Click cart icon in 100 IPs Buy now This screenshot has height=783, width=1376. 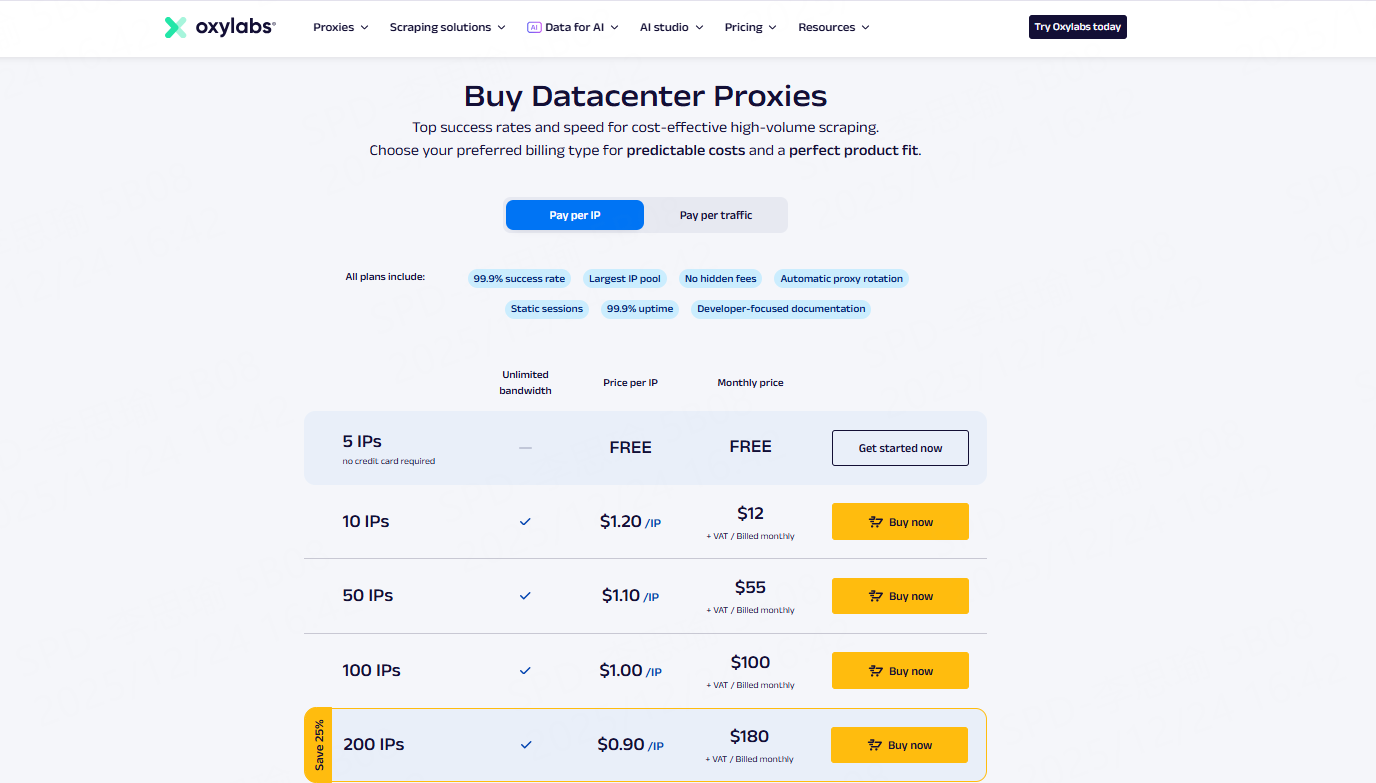(876, 671)
